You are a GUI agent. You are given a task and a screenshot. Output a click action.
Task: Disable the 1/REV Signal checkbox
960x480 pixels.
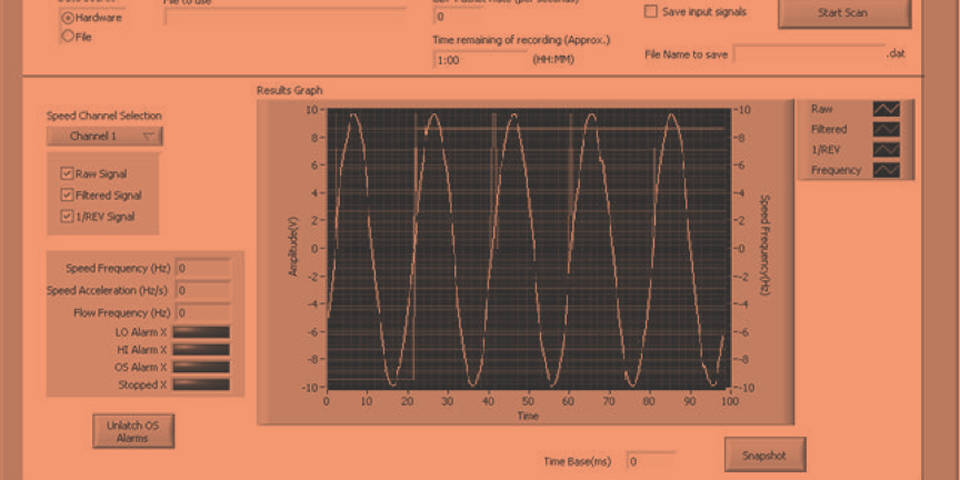[67, 216]
